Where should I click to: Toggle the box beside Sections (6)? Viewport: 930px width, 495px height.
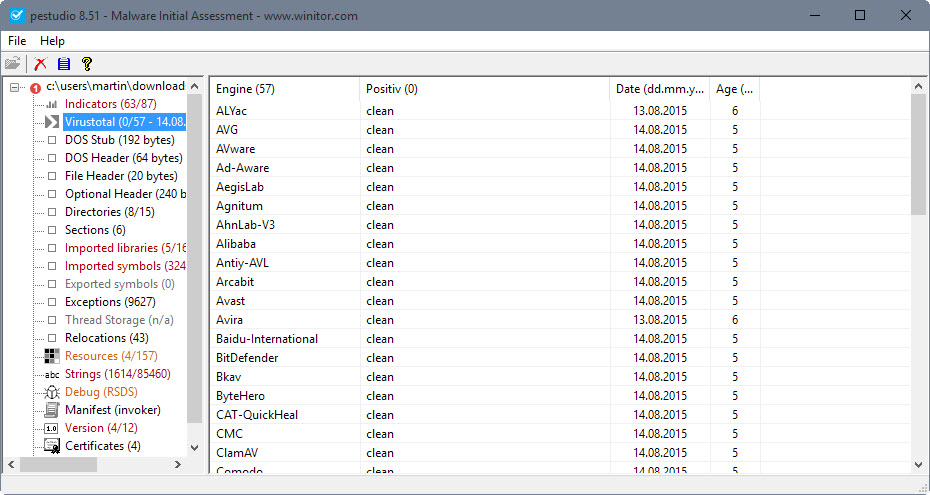[x=52, y=230]
